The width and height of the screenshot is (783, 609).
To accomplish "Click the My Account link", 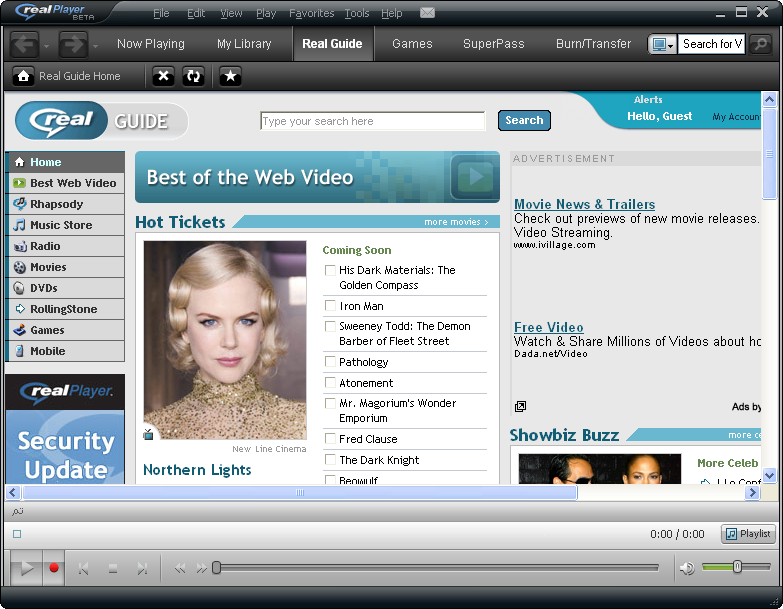I will click(736, 117).
